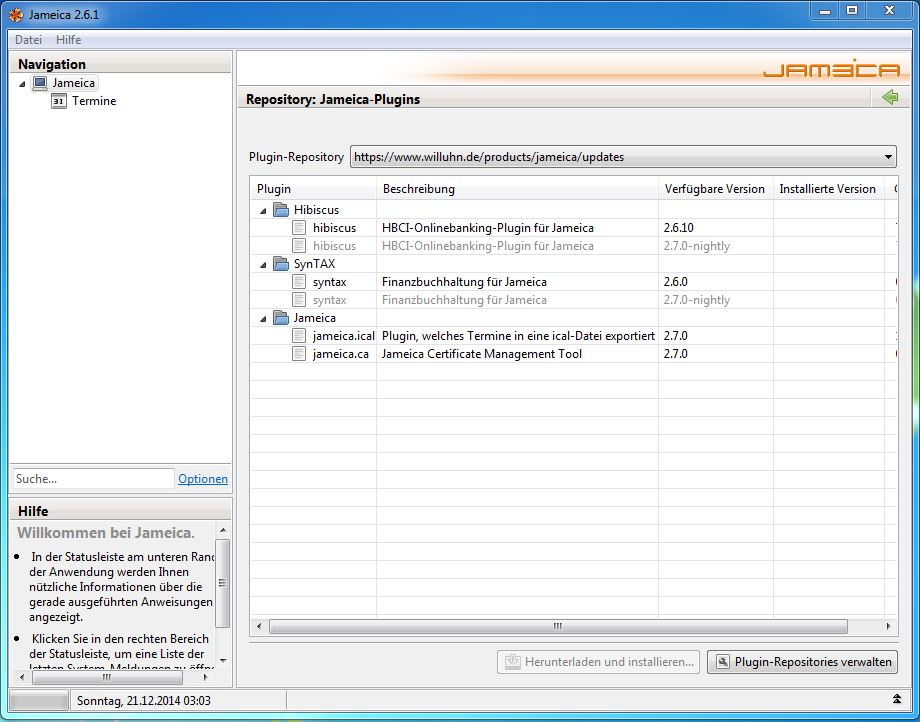Select the hibiscus row with version 2.6.10

pos(574,228)
